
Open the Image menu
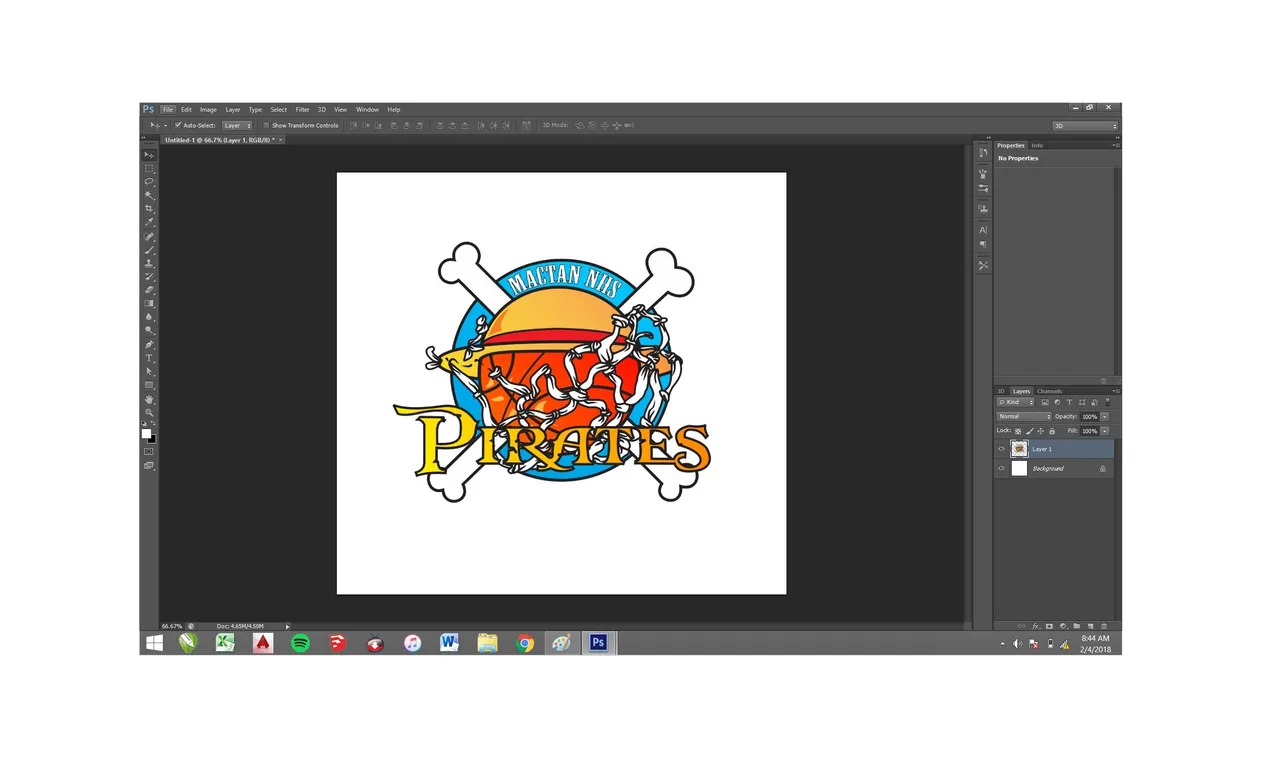[x=208, y=109]
